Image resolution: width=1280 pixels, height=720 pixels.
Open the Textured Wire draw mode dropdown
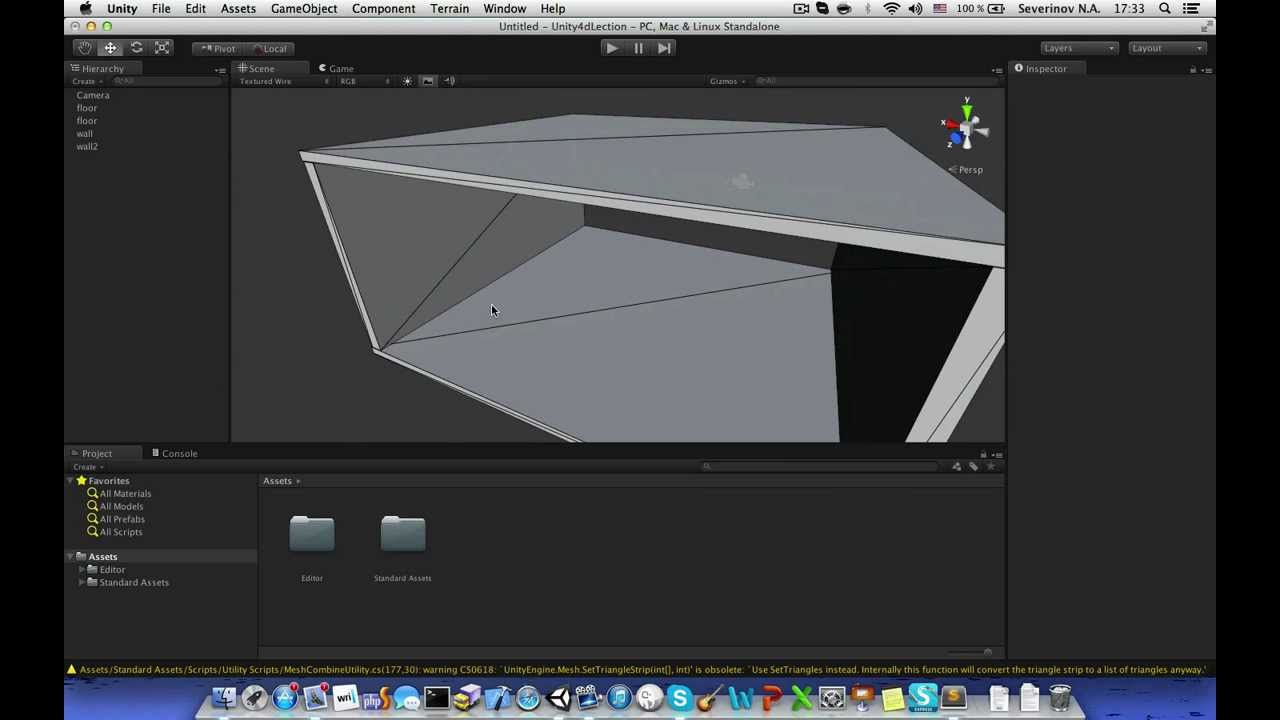283,81
